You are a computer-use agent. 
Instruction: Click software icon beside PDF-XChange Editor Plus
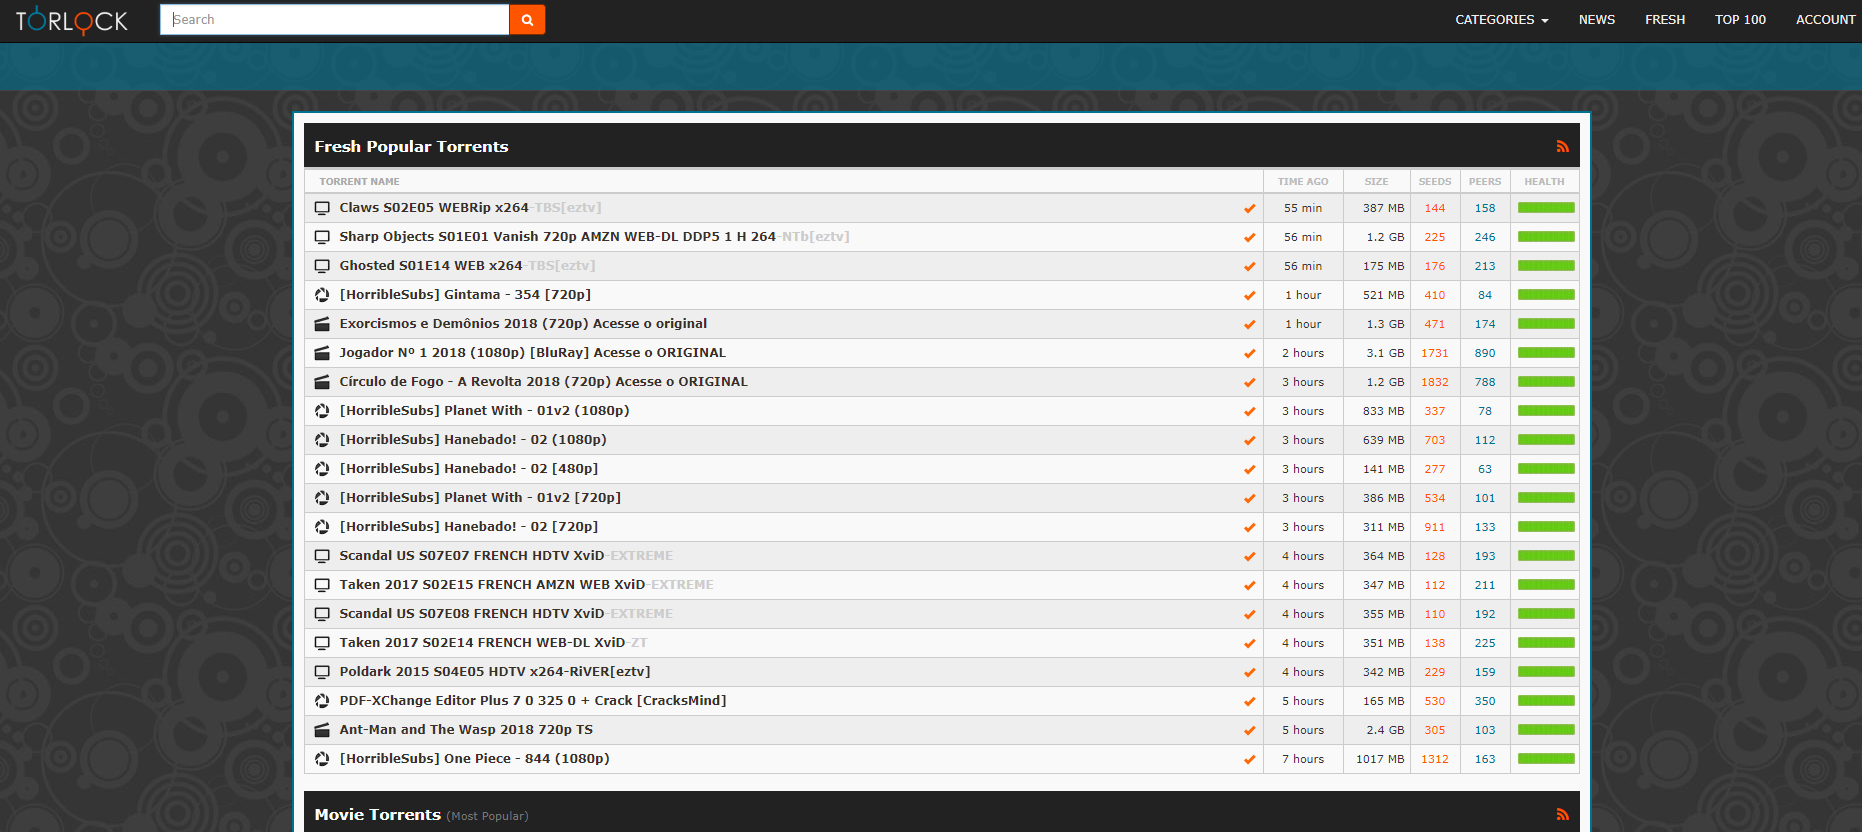click(322, 701)
